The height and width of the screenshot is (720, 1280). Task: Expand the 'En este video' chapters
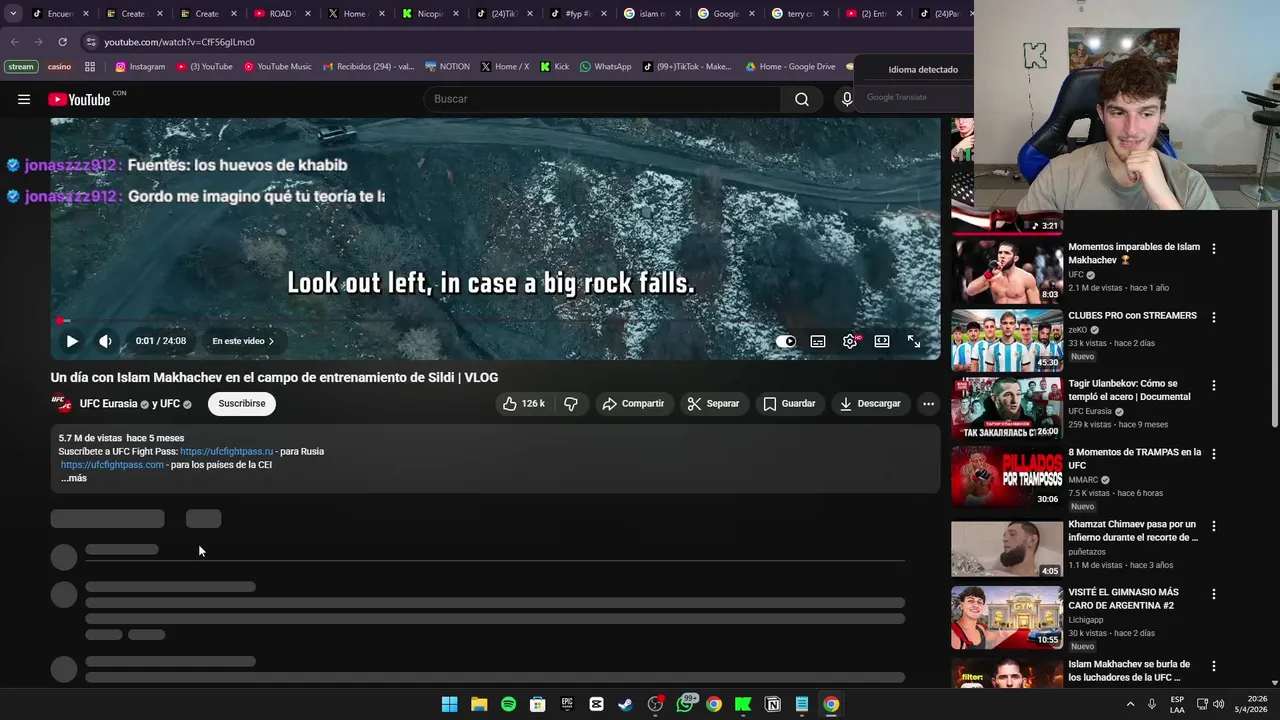pyautogui.click(x=242, y=341)
